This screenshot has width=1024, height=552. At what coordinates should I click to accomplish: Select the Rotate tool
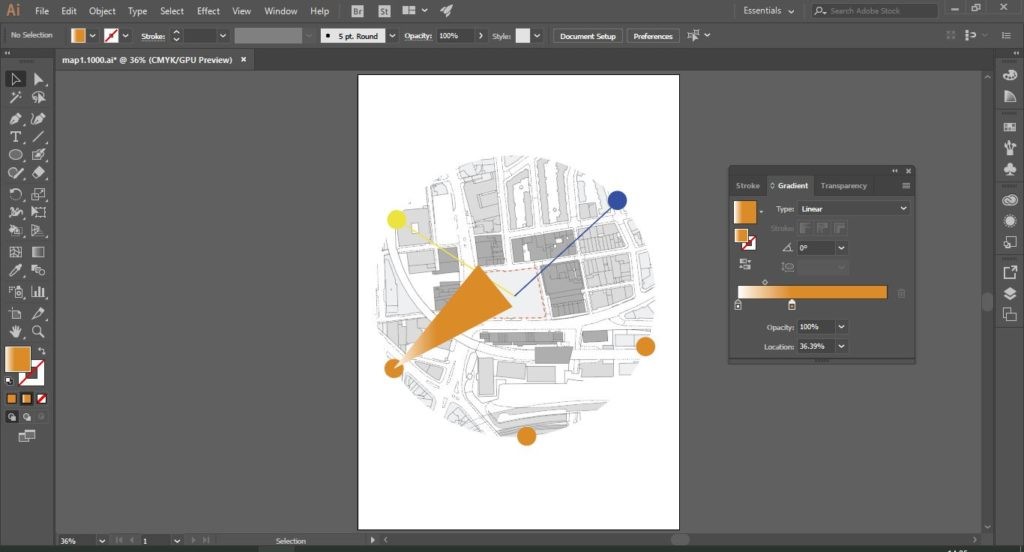15,194
